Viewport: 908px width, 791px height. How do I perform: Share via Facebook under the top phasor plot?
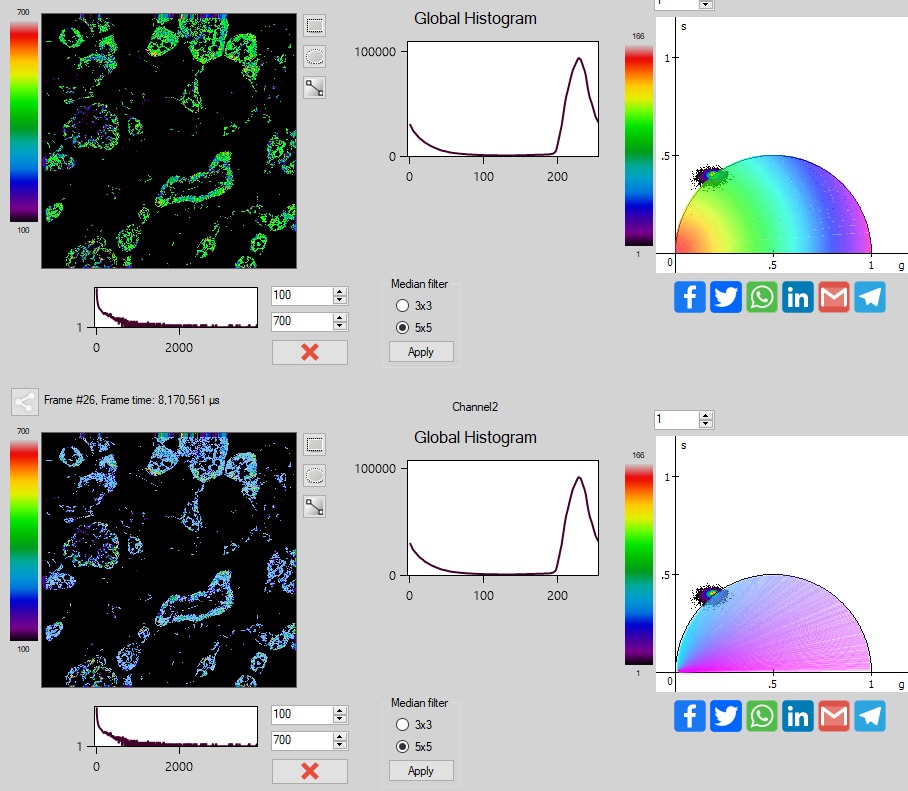click(690, 297)
